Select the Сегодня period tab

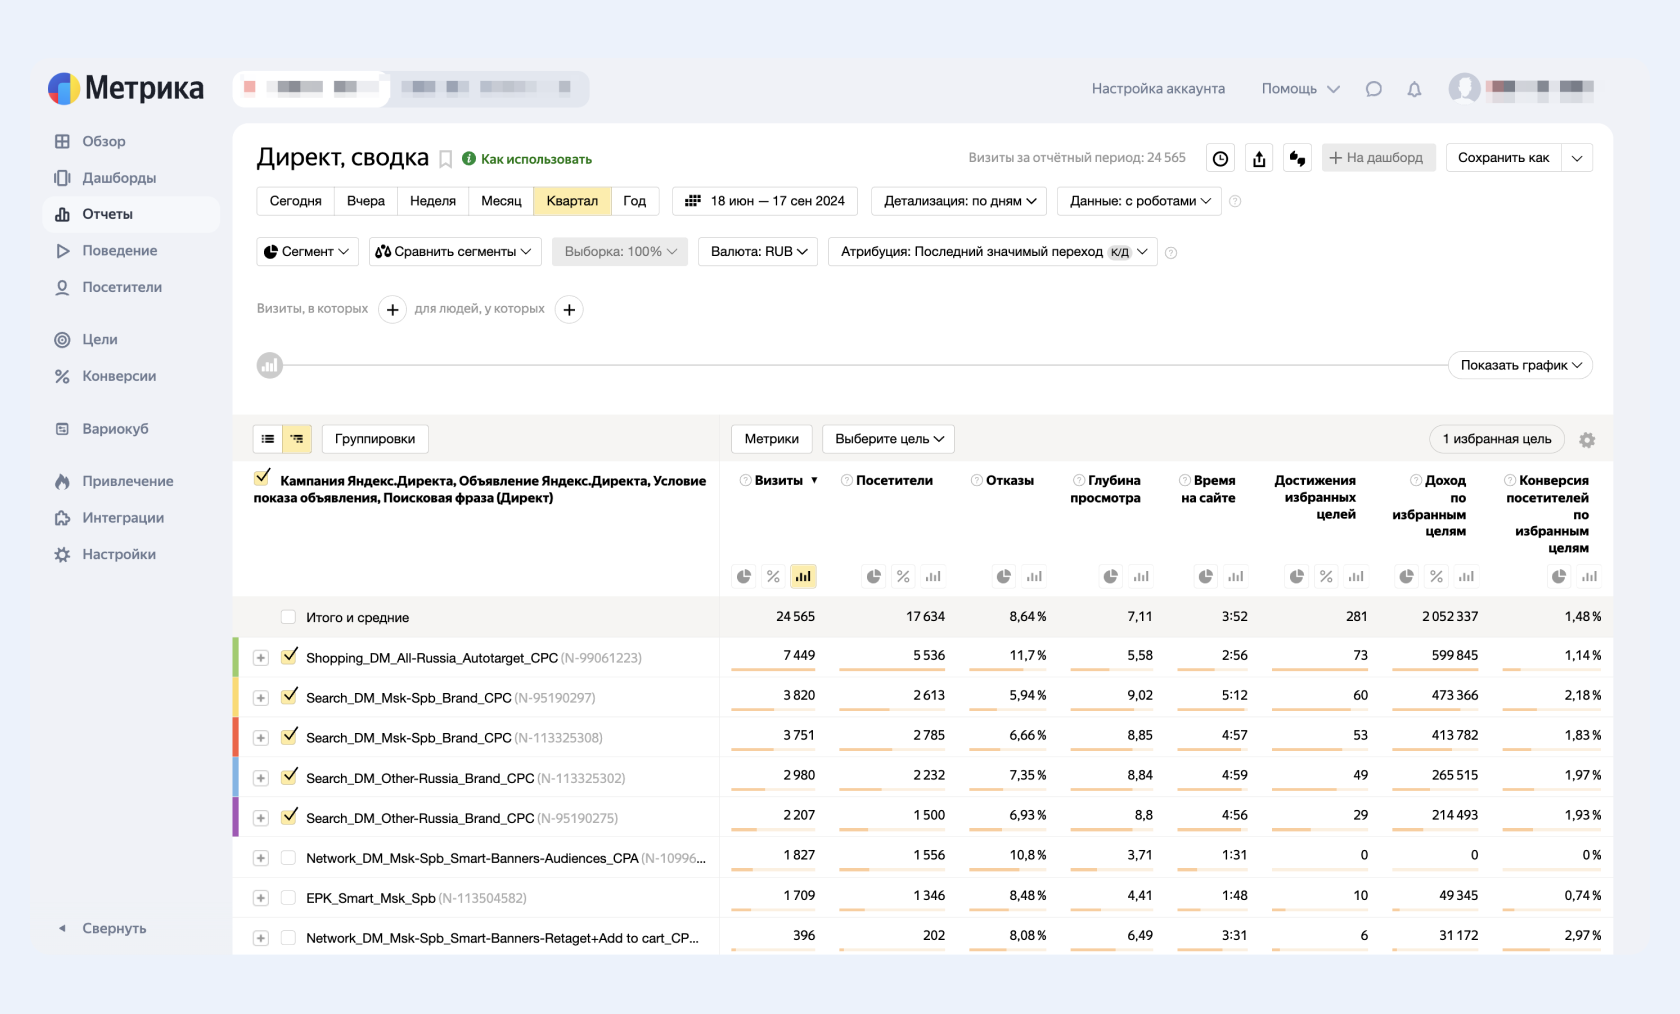click(x=295, y=201)
